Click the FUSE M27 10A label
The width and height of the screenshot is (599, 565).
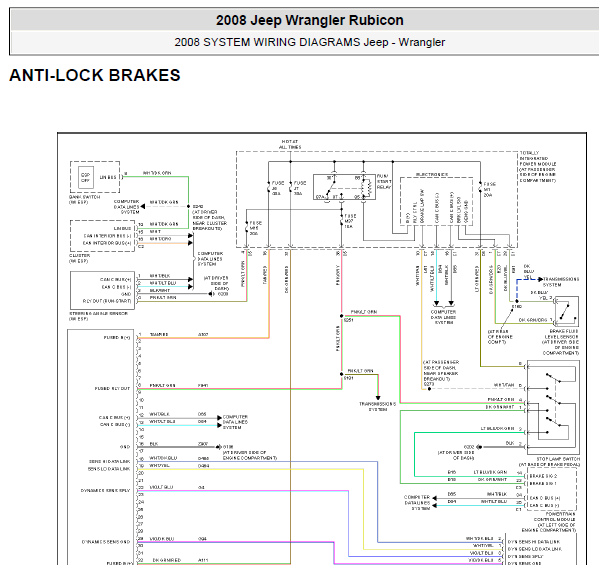349,221
